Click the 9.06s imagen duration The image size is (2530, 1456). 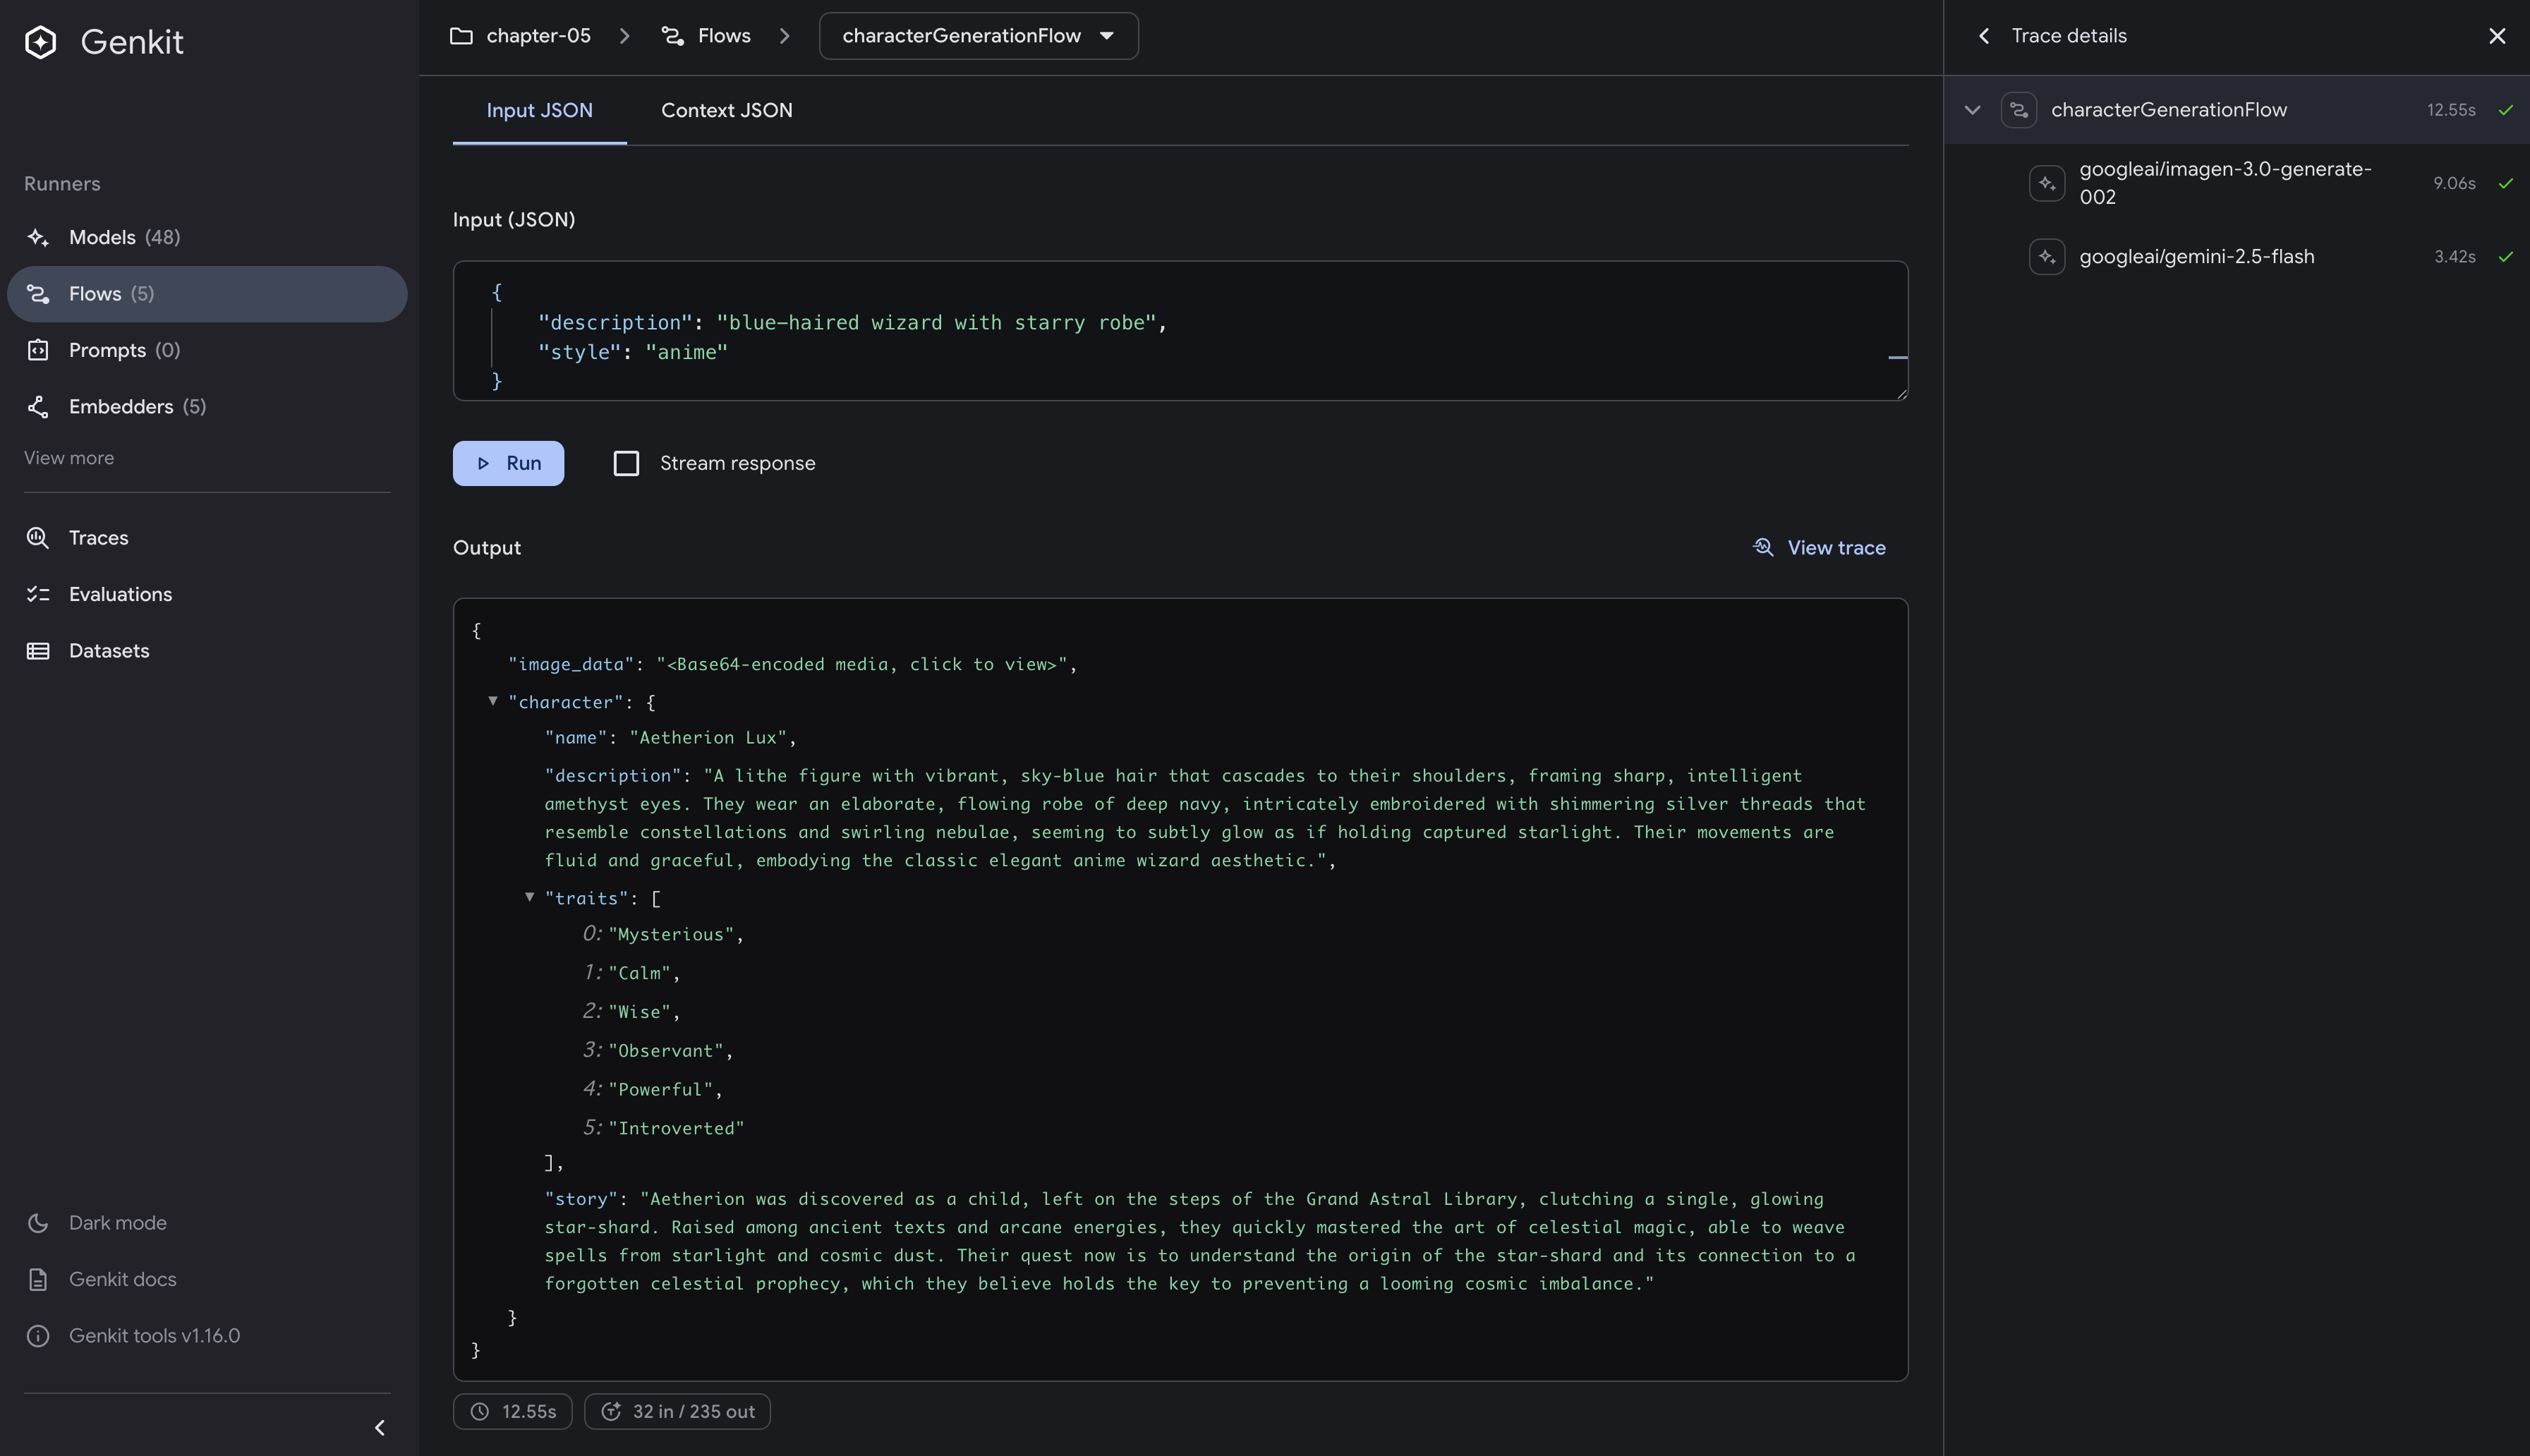click(x=2454, y=183)
